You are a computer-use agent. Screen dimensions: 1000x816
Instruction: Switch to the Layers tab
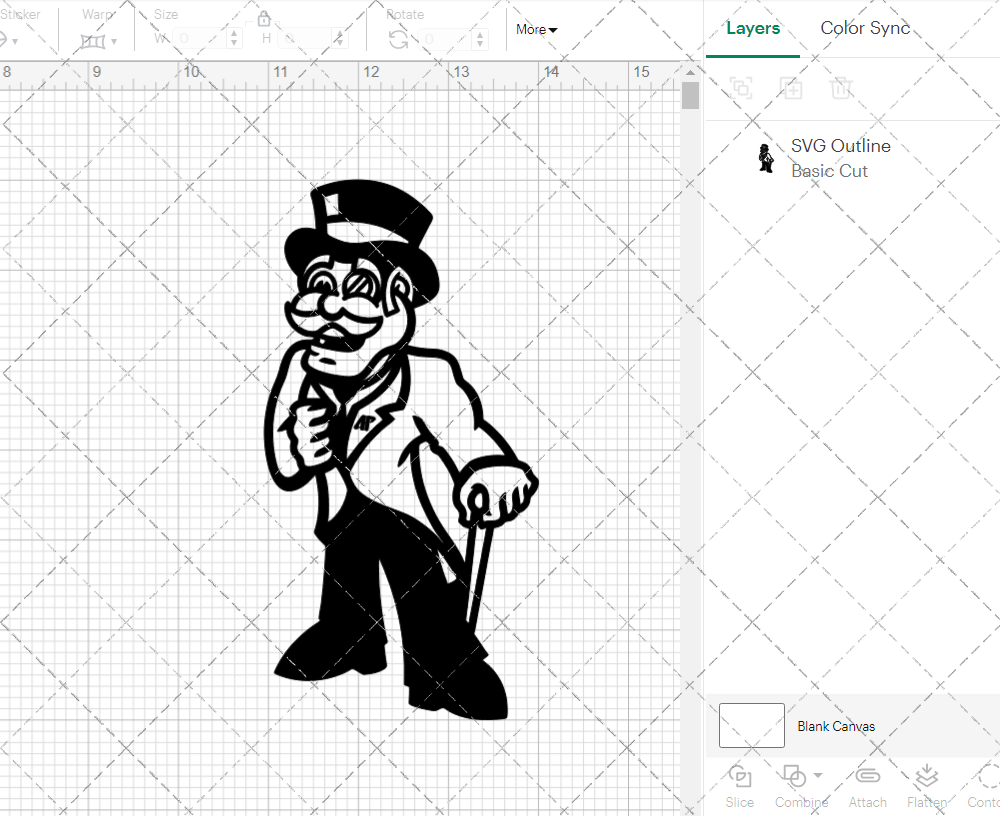coord(753,28)
